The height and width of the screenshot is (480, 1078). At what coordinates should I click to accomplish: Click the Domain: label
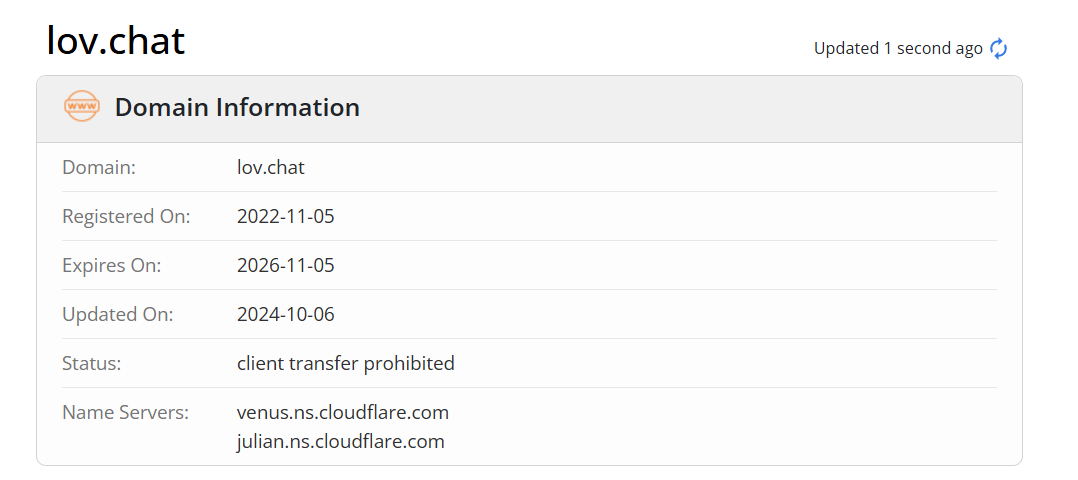(99, 167)
